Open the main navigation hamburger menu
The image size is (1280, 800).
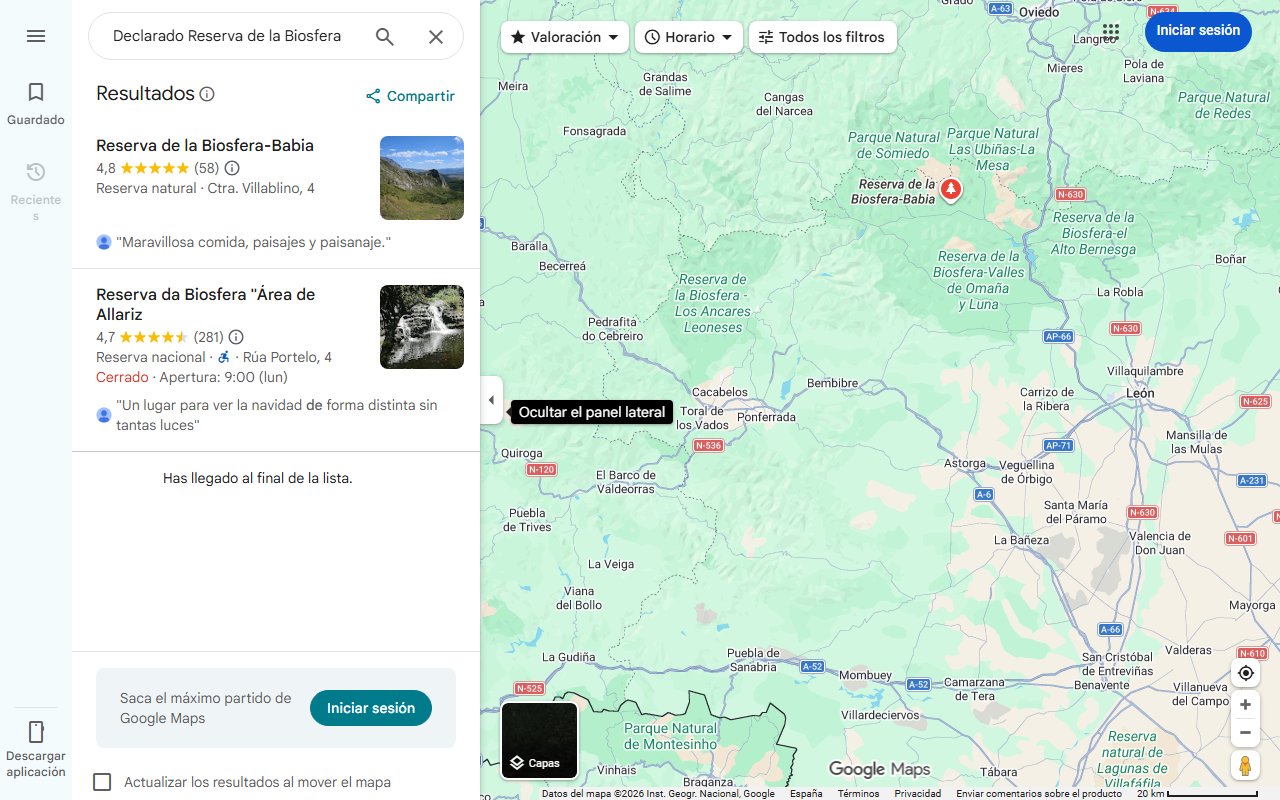click(x=36, y=36)
